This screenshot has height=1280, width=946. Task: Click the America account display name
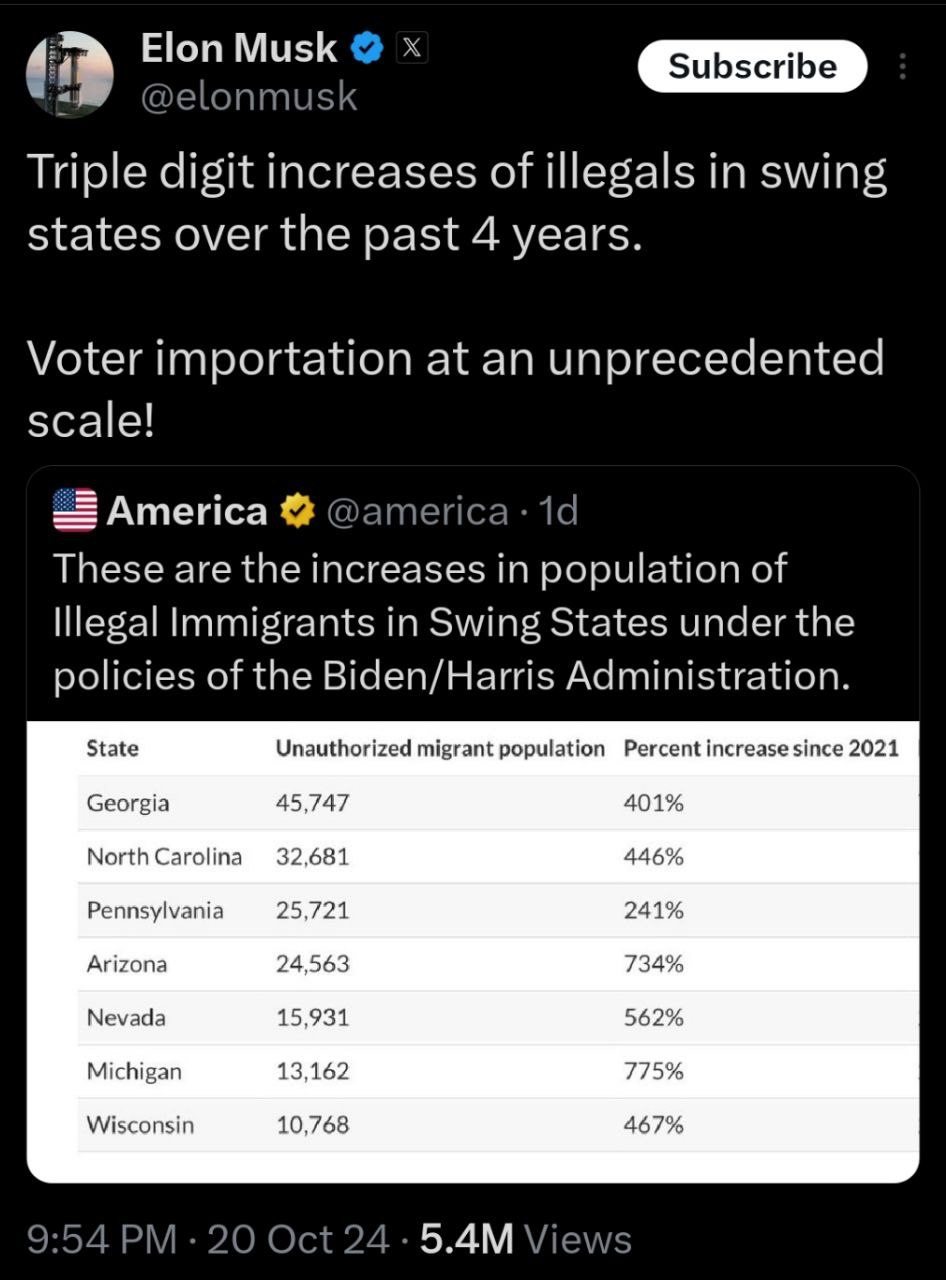(187, 511)
